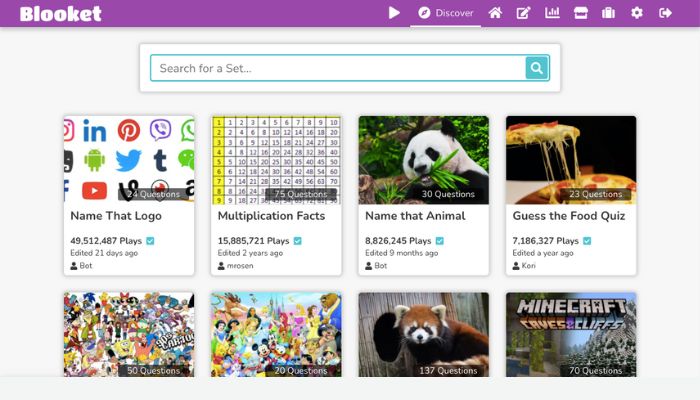Click the 75 Questions badge
700x400 pixels.
pos(300,194)
